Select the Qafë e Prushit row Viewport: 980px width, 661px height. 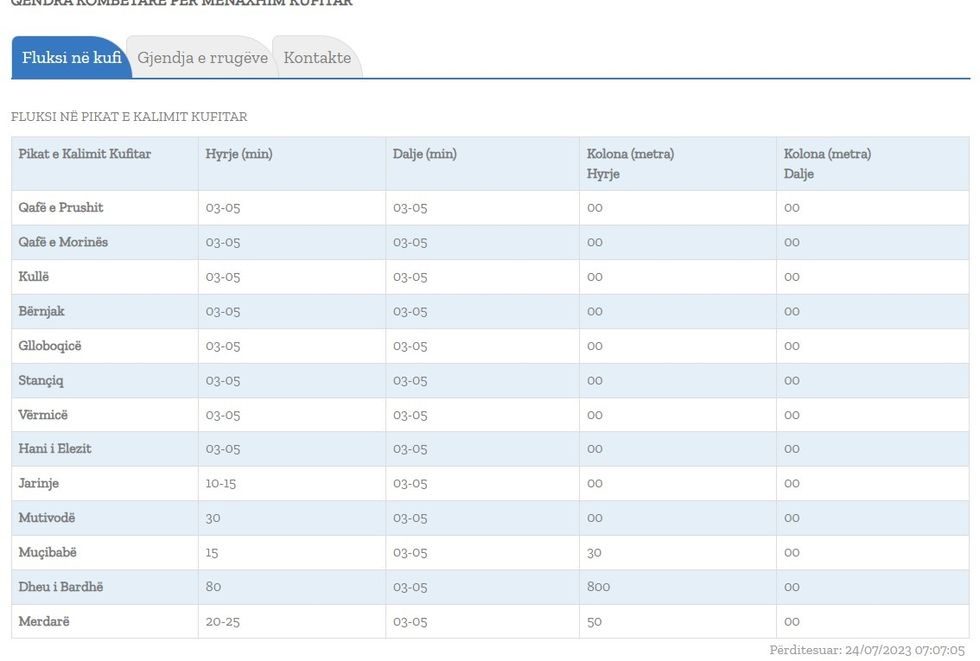[x=61, y=208]
